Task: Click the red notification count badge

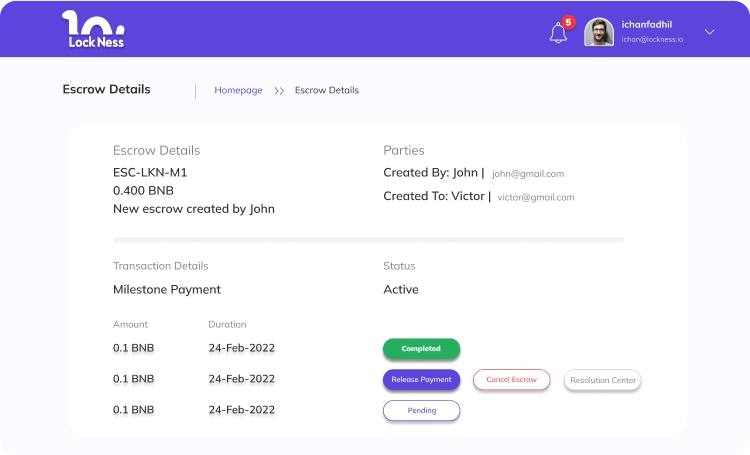Action: click(569, 22)
